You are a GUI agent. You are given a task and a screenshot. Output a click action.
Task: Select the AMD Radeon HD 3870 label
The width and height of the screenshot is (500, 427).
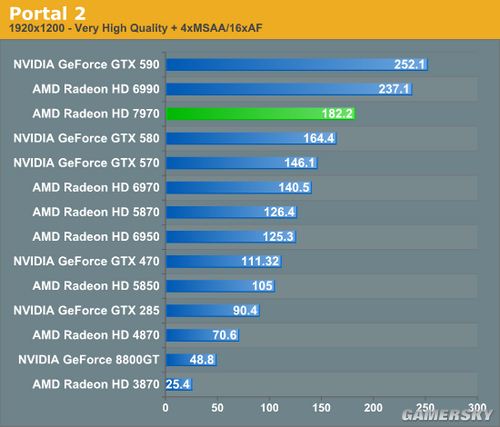coord(96,384)
